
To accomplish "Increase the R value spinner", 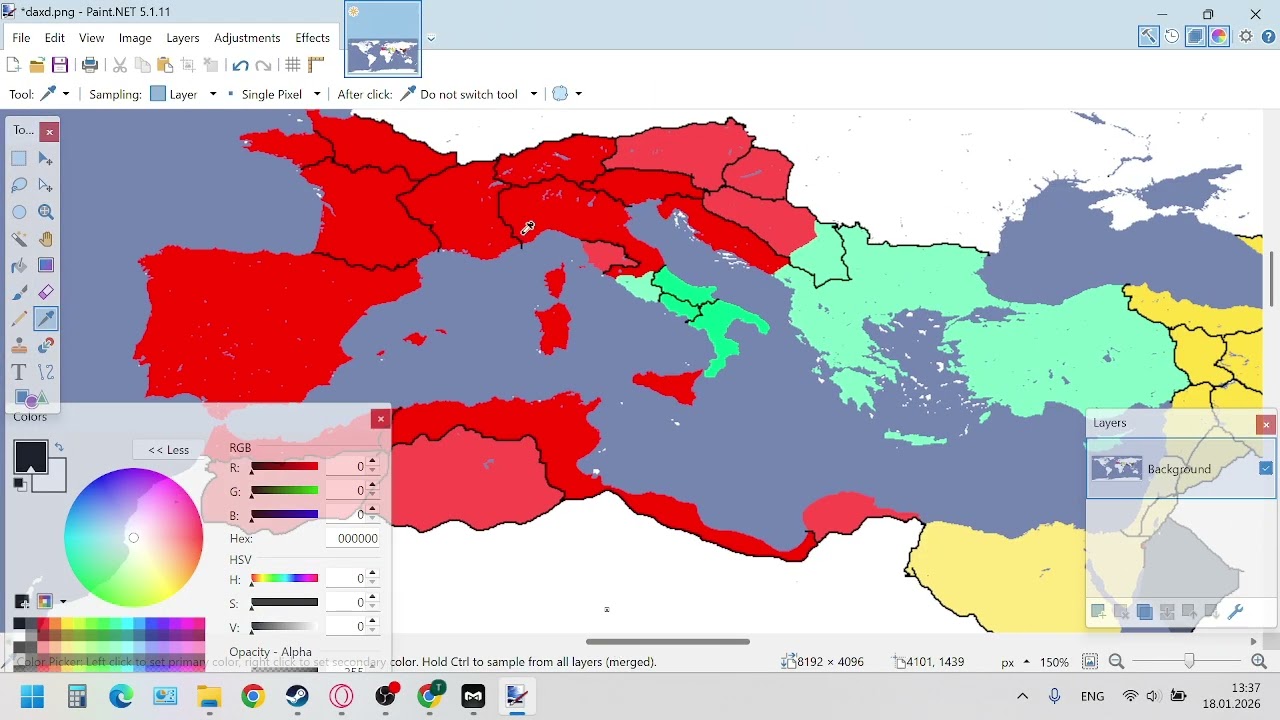I will click(x=373, y=462).
